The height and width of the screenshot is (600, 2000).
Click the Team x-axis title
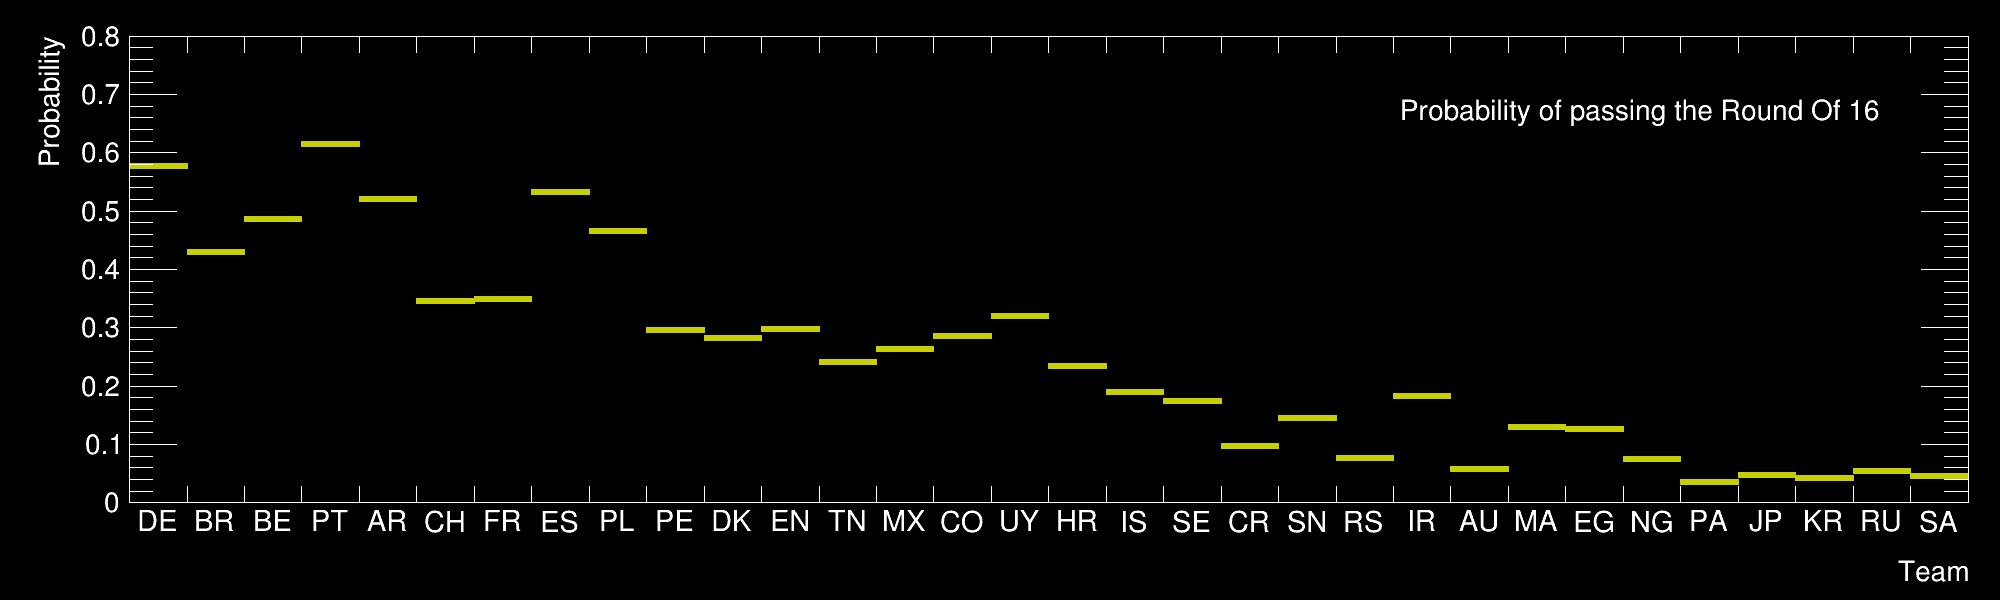(x=1933, y=572)
